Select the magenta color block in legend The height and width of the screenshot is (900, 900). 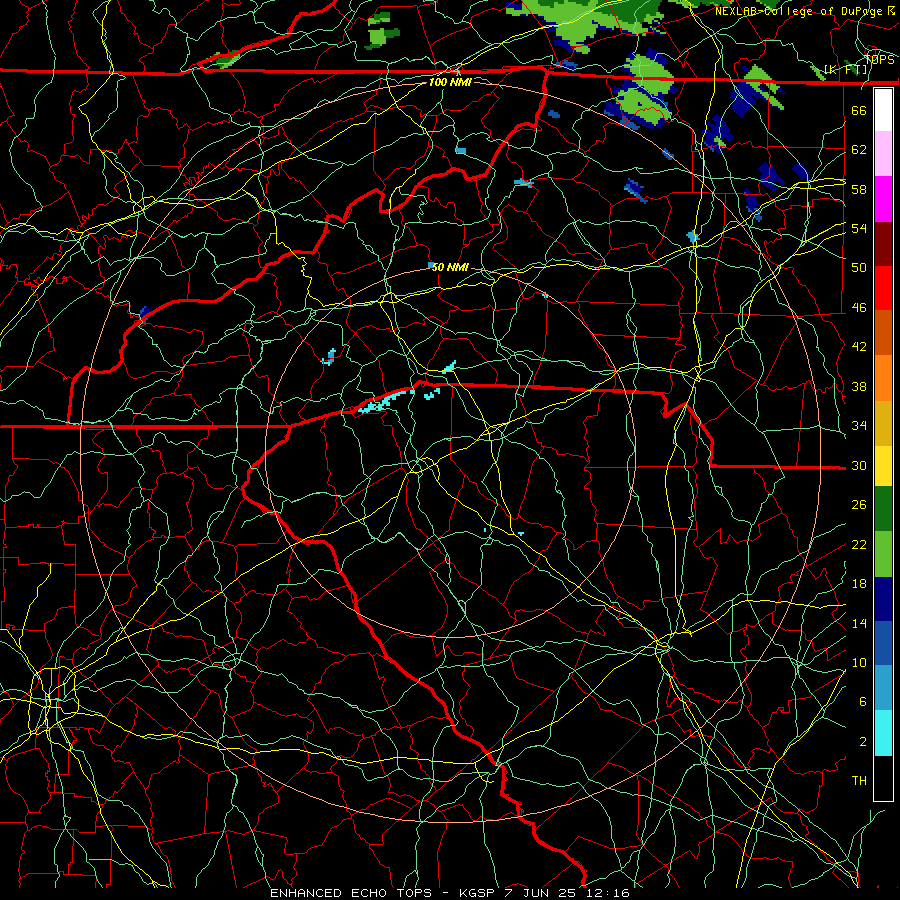883,199
